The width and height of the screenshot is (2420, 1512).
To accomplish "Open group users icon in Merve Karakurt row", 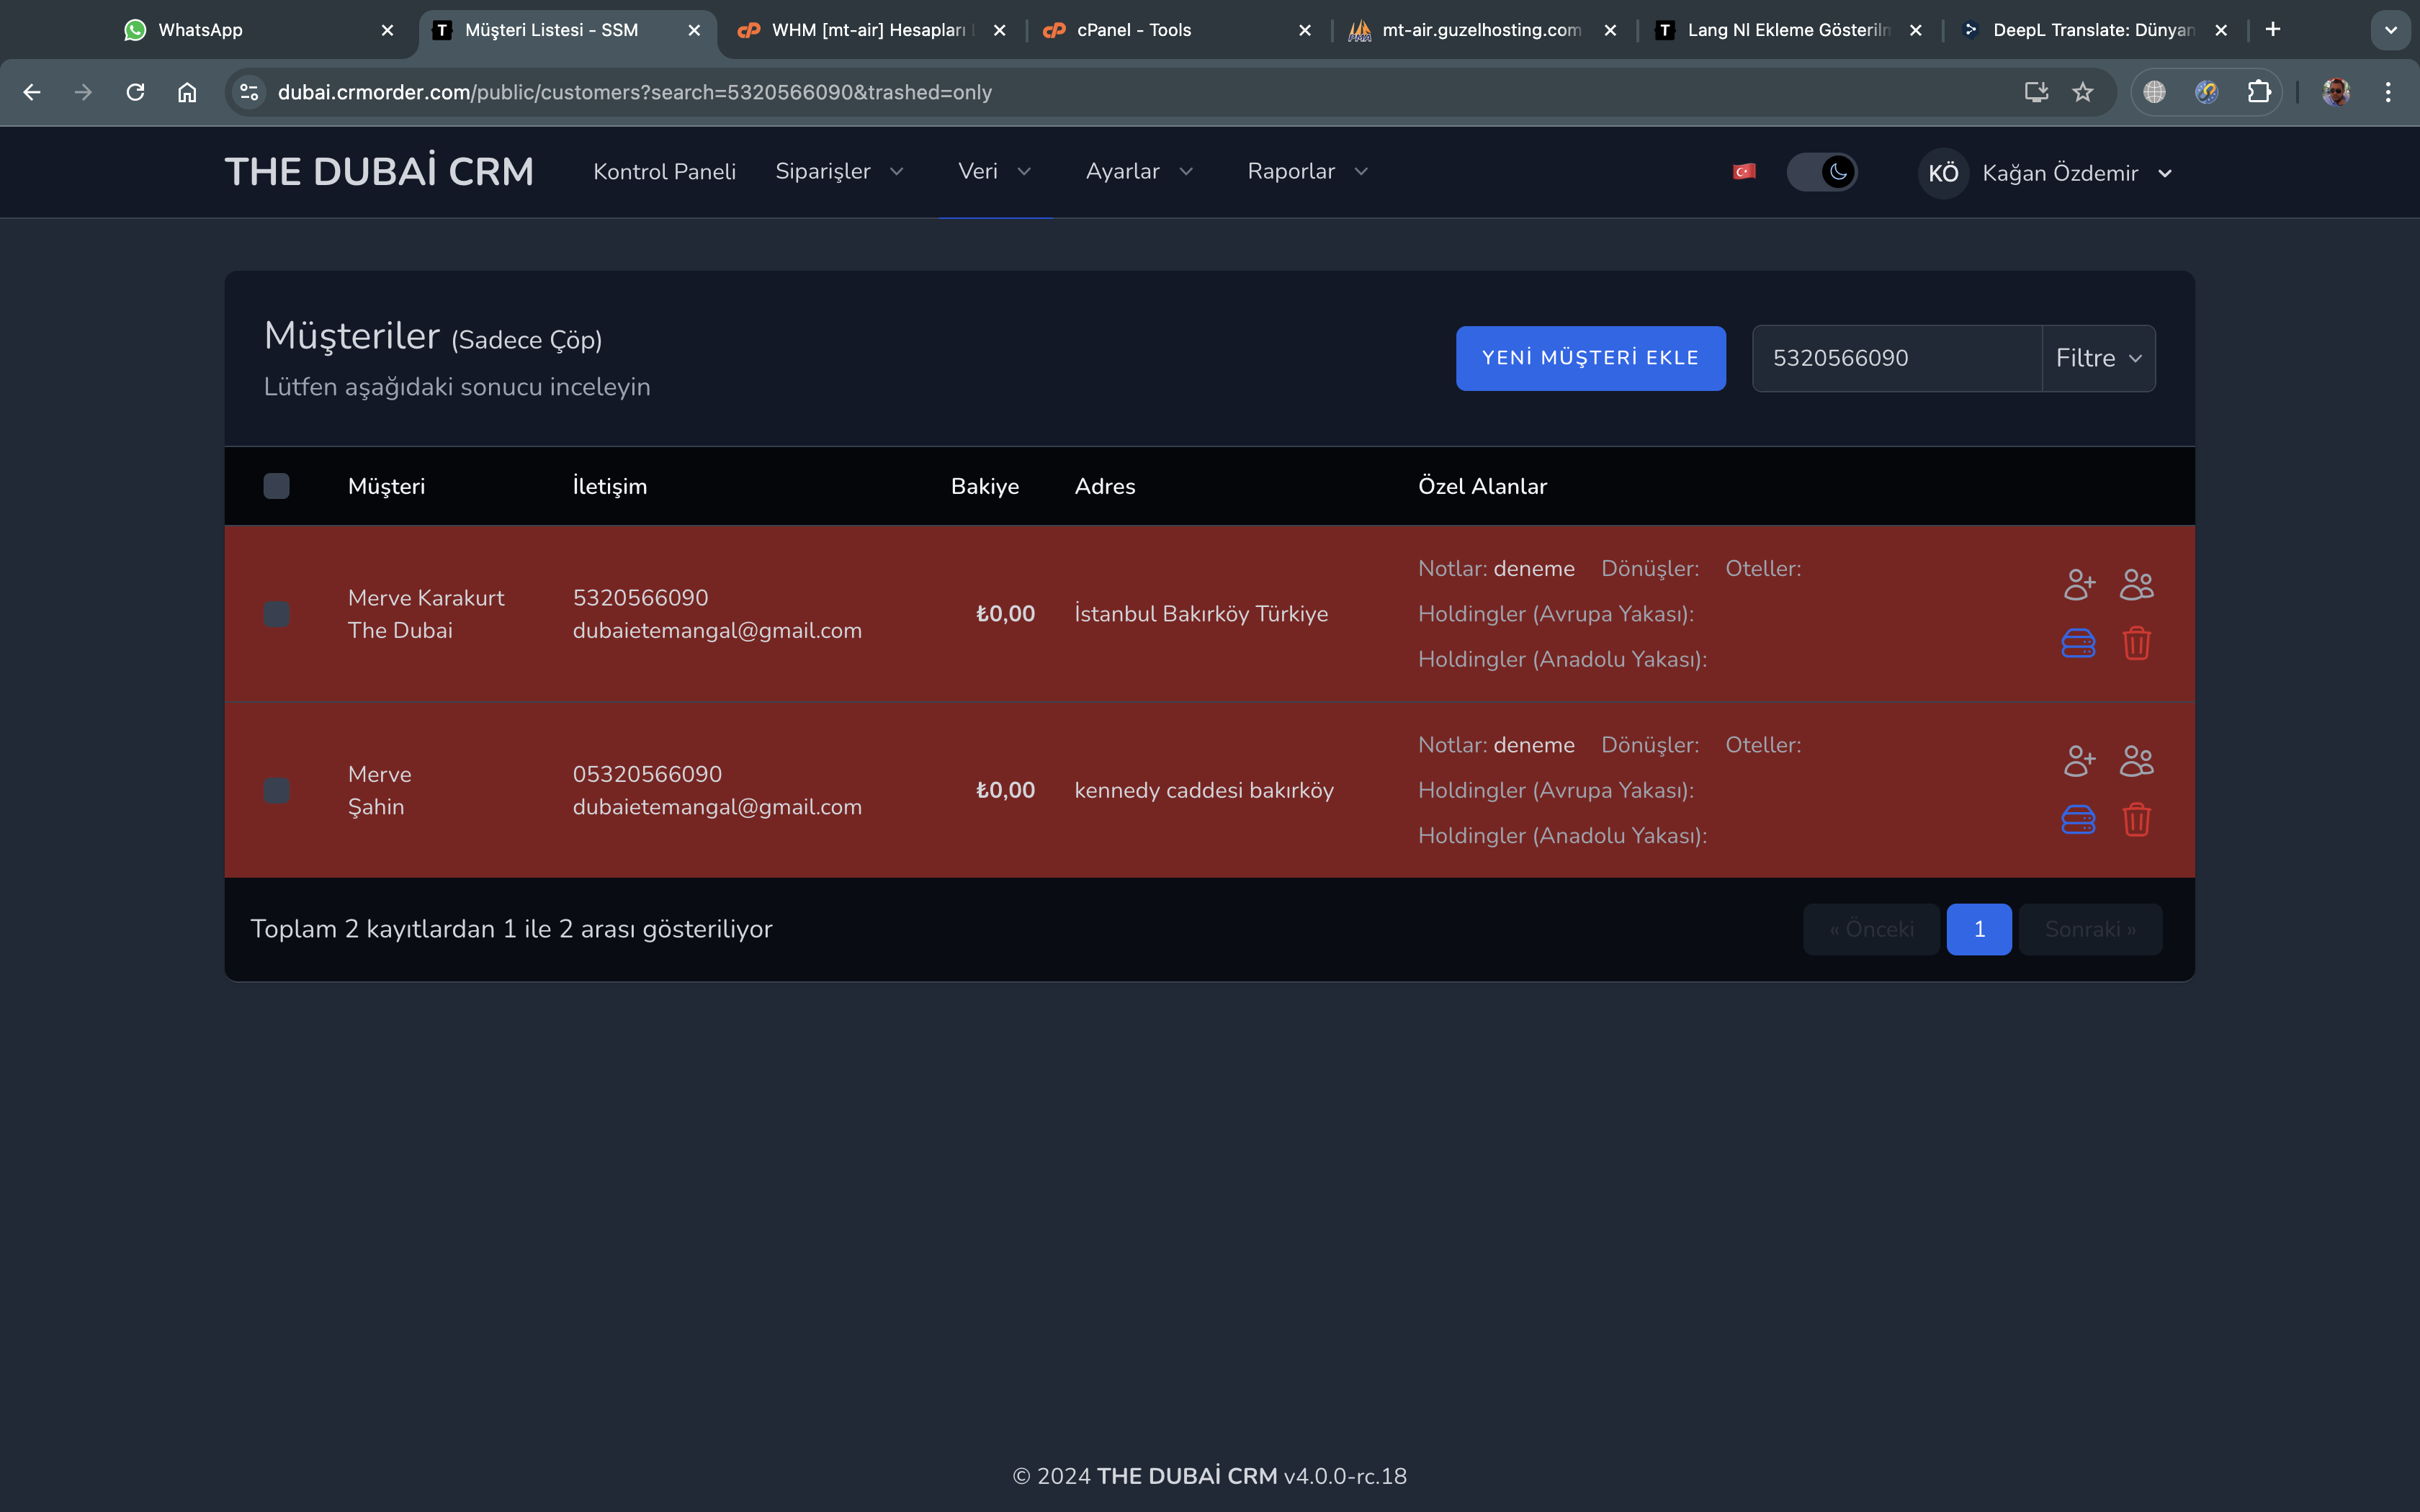I will point(2137,584).
